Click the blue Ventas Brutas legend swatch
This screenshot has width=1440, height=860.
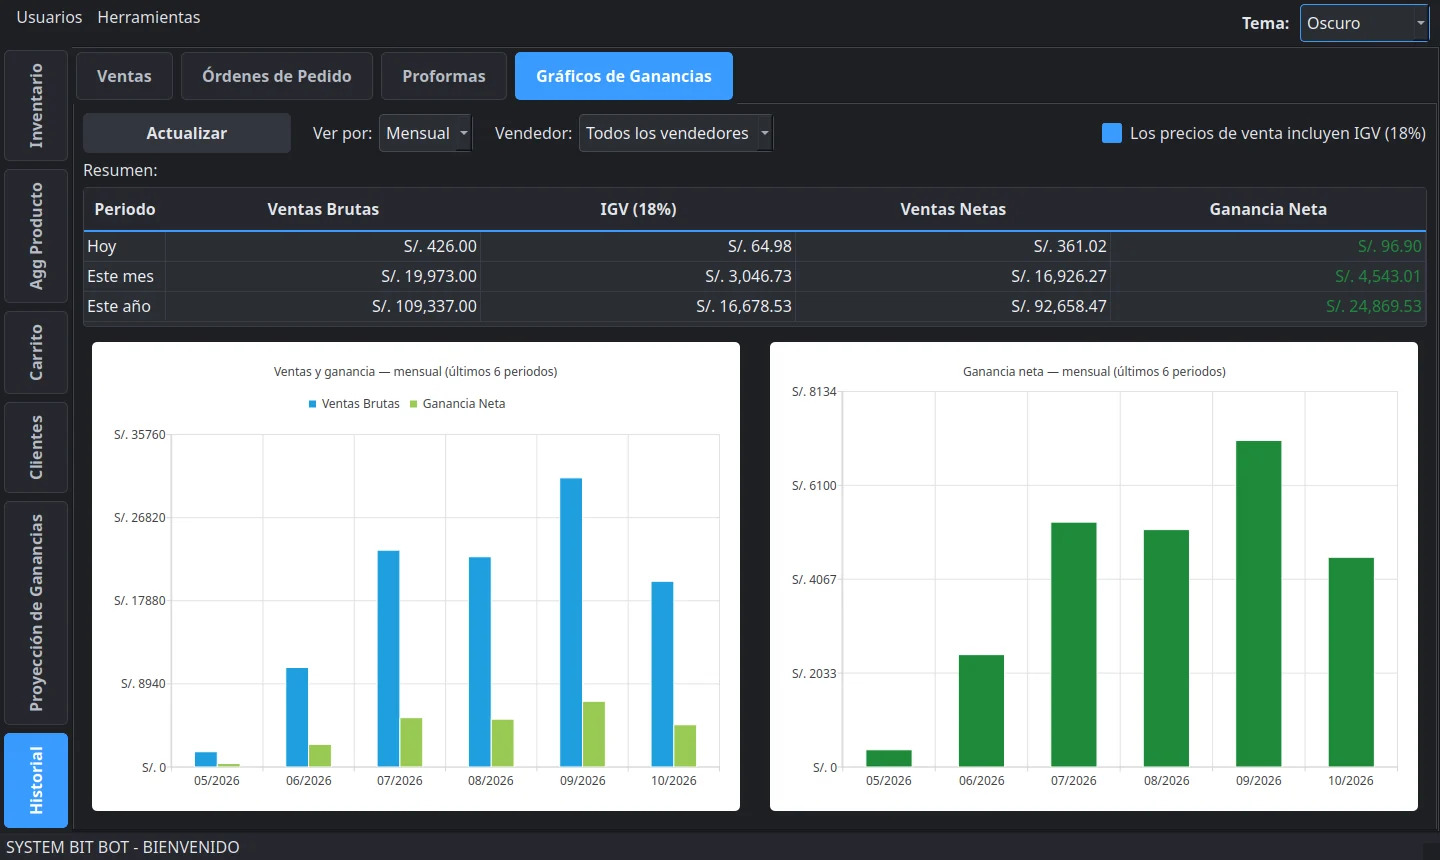click(313, 404)
